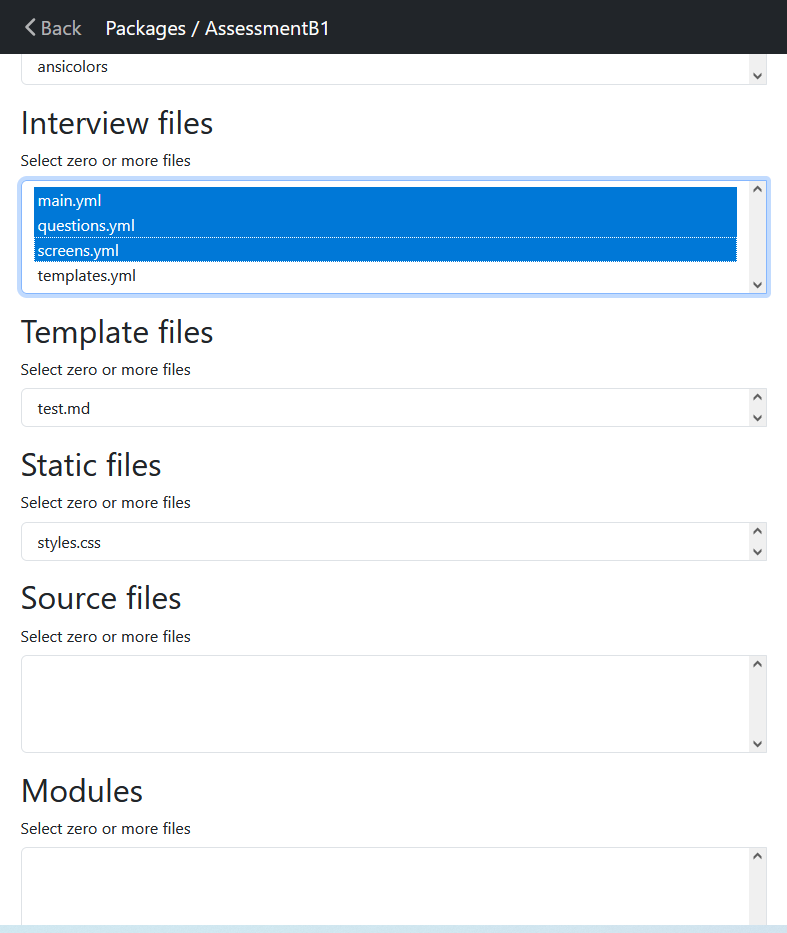Viewport: 787px width, 933px height.
Task: Select test.md in Template files
Action: 64,408
